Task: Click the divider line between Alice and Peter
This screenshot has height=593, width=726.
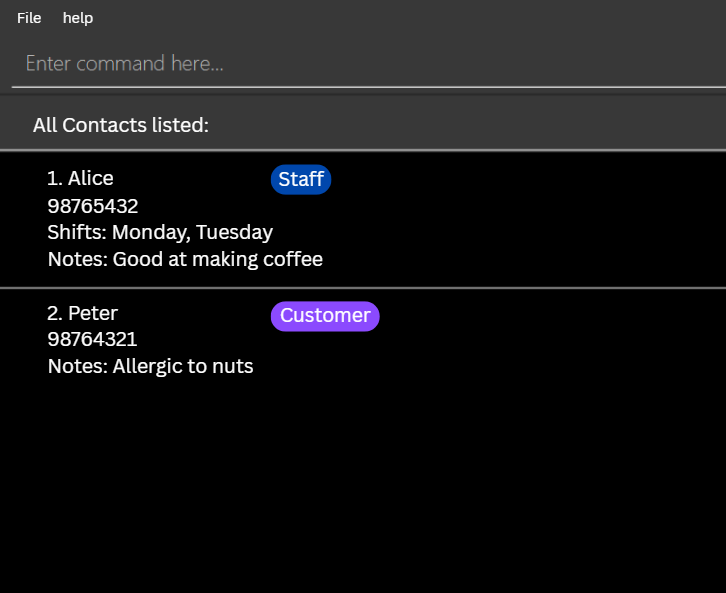Action: point(362,288)
